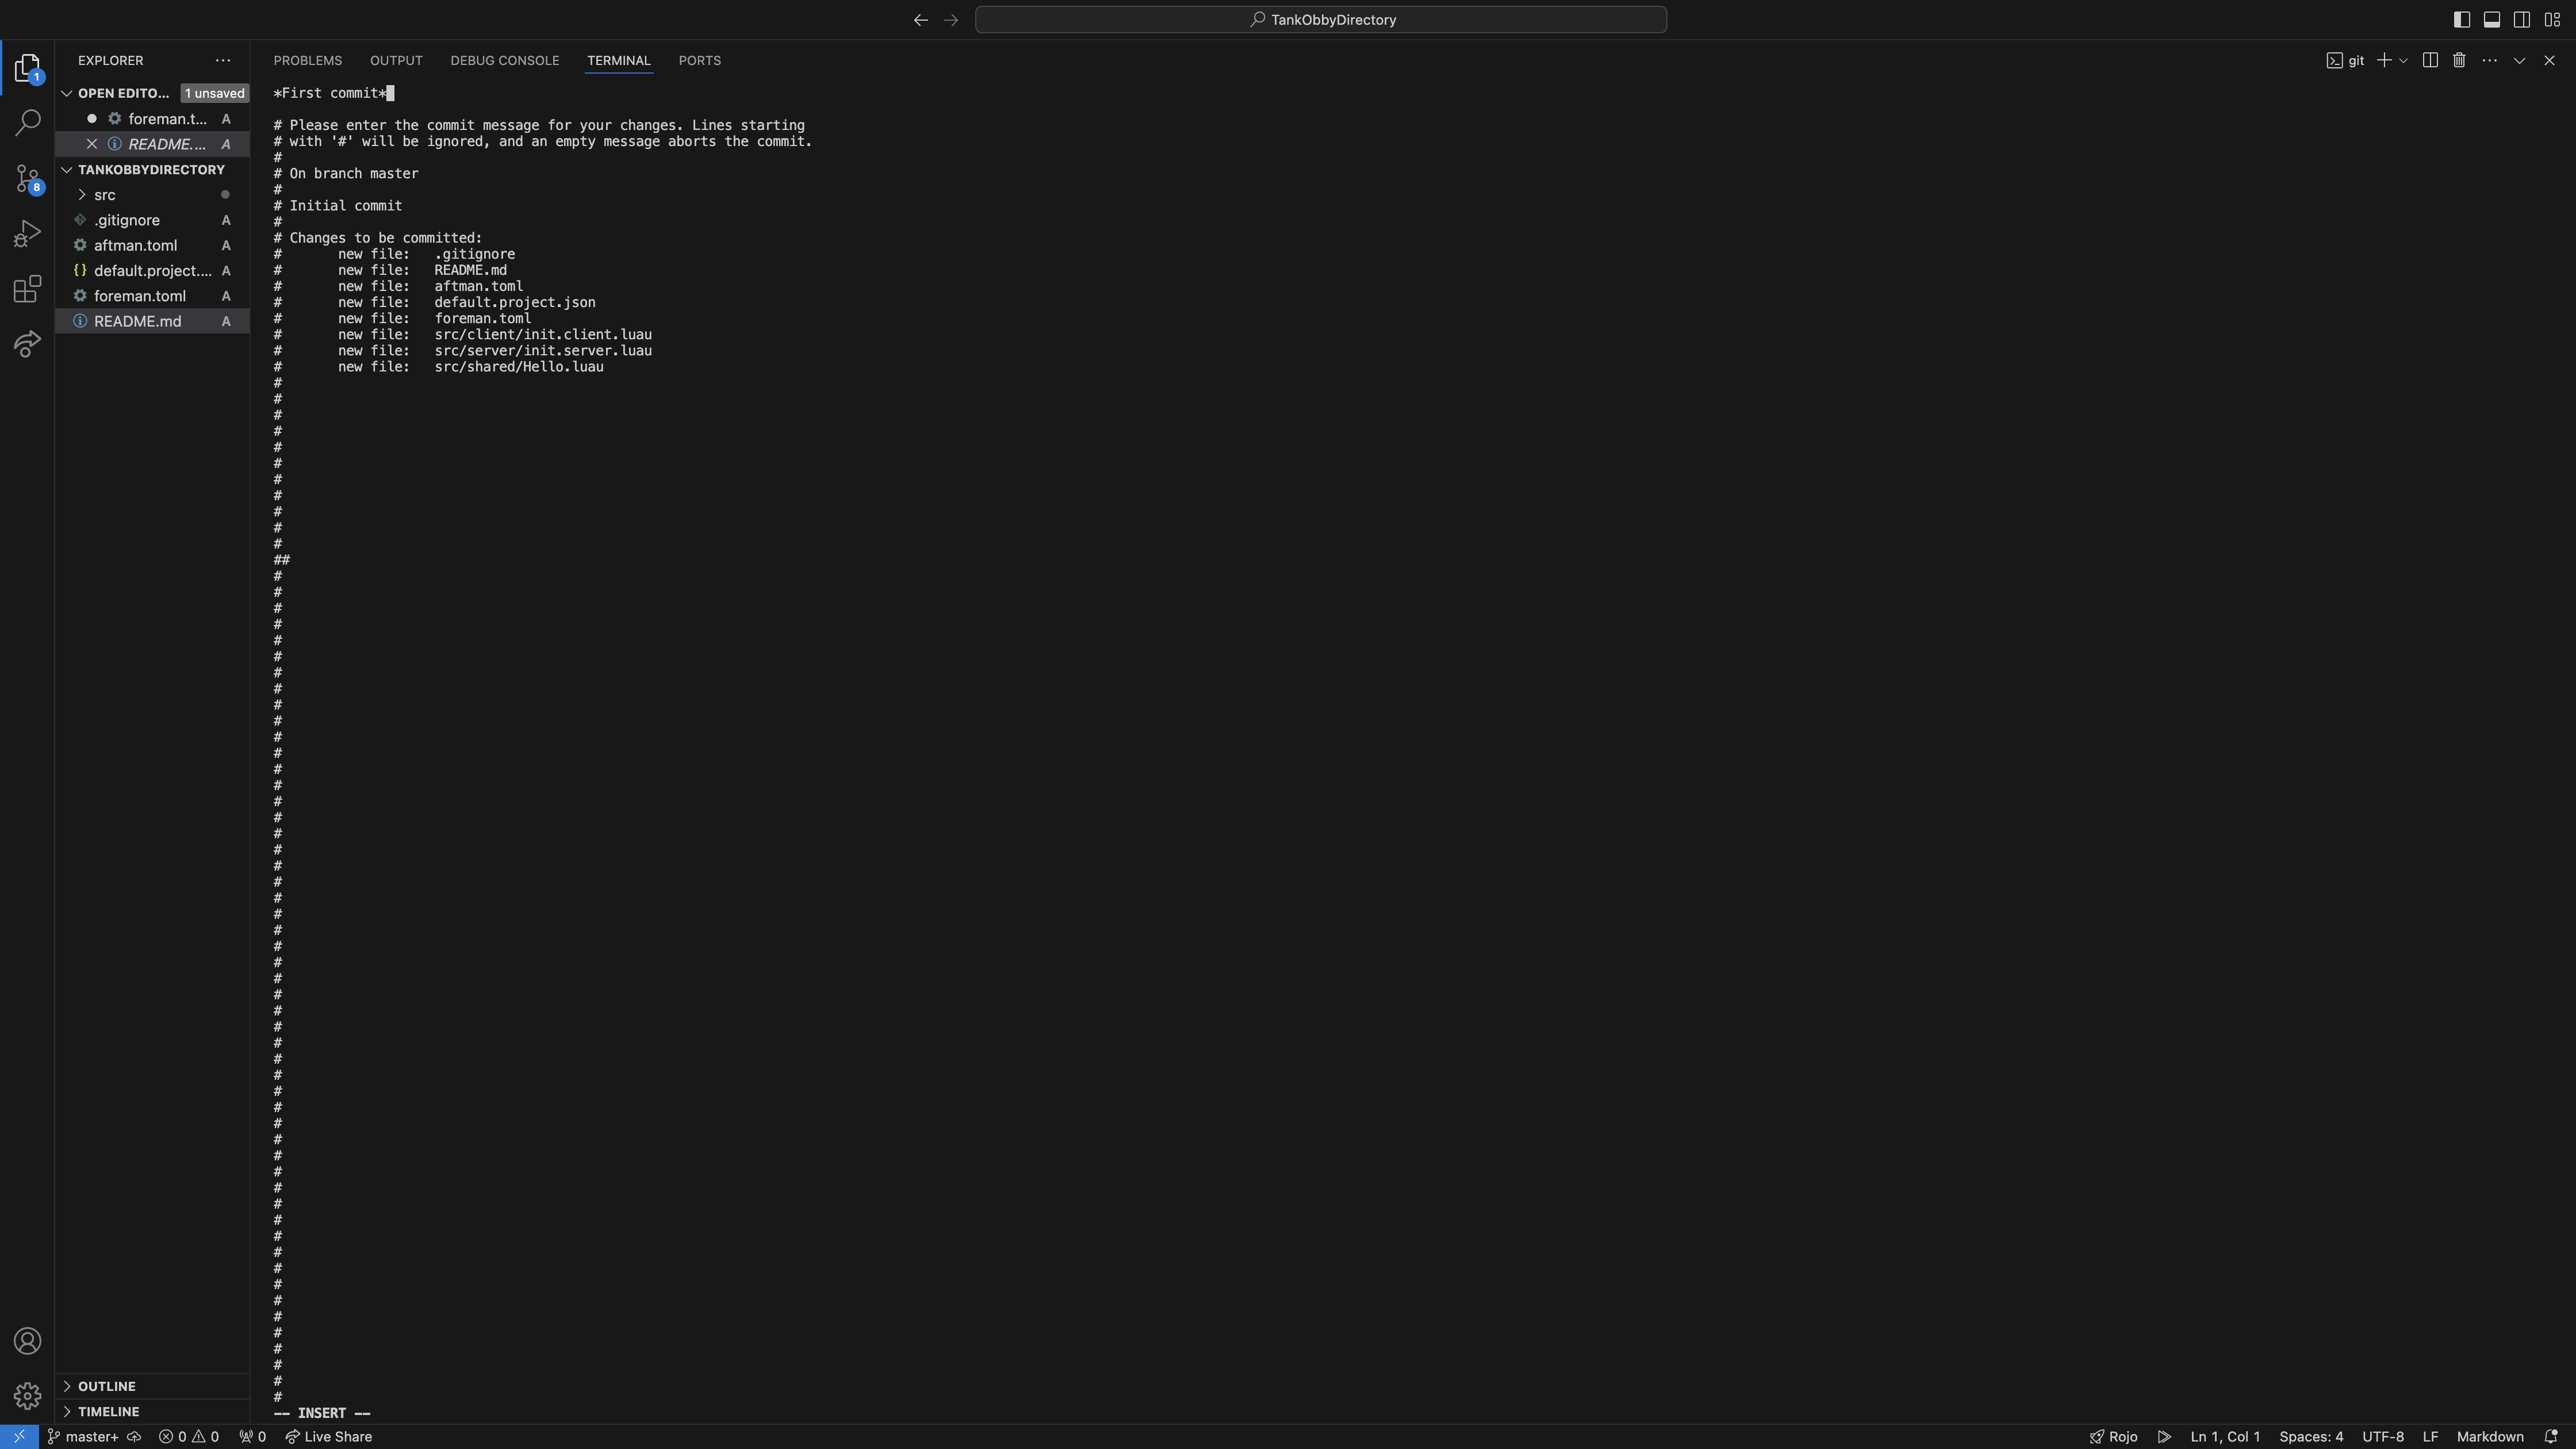Expand the src folder
Screen dimensions: 2576x1449
click(x=104, y=195)
